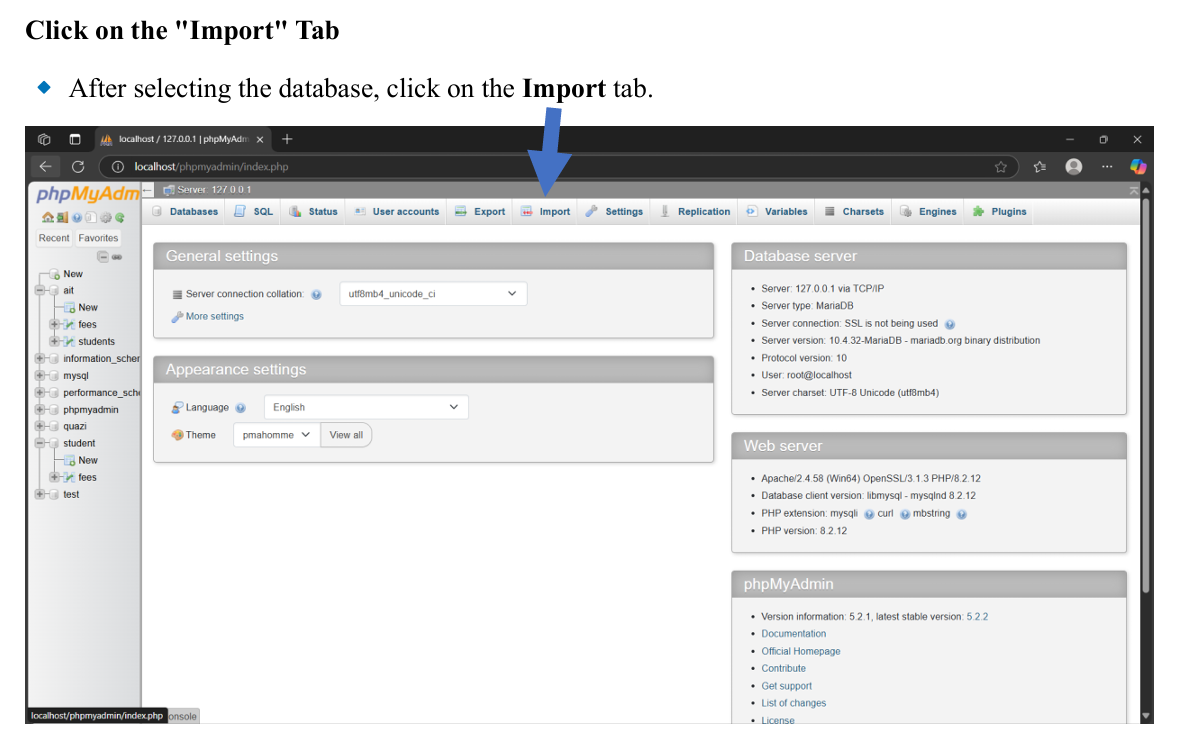
Task: Click the browser workspaces icon
Action: (x=44, y=139)
